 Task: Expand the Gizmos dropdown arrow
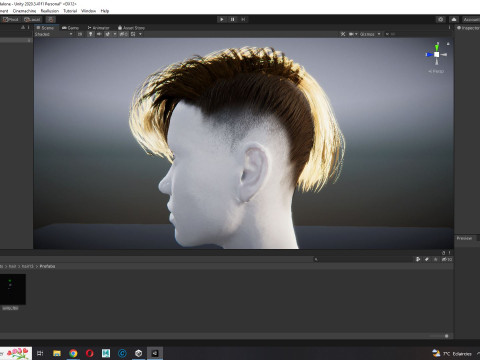pos(379,34)
